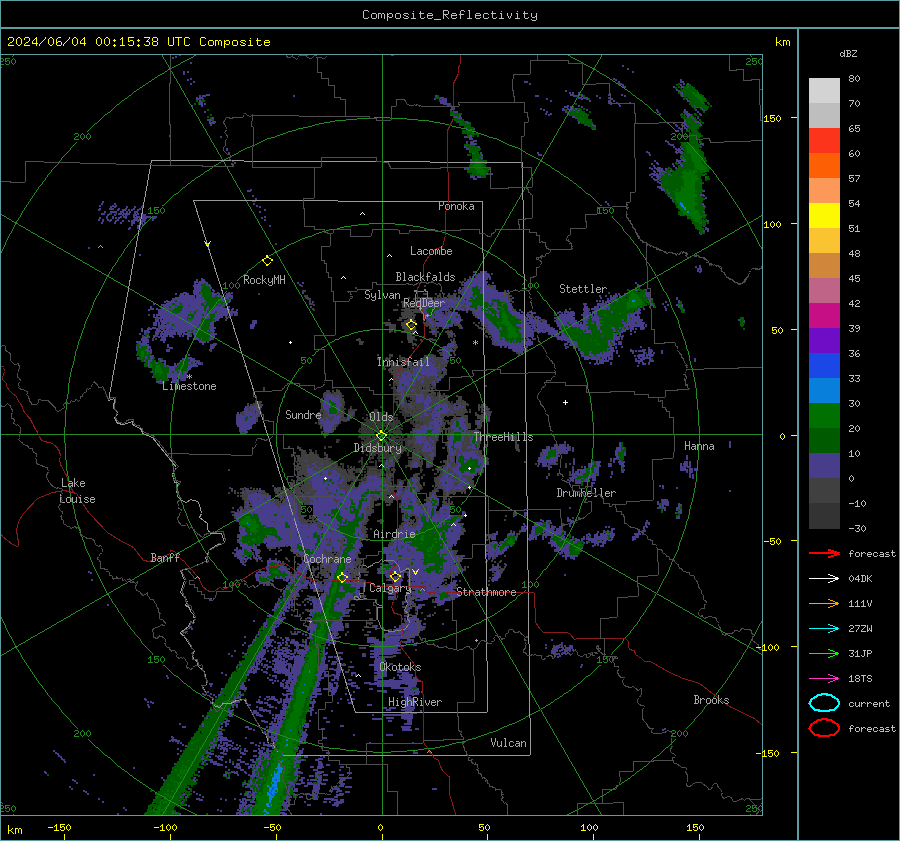Click the yellow radar-center diamond near Didsbury
Image resolution: width=900 pixels, height=841 pixels.
click(381, 436)
